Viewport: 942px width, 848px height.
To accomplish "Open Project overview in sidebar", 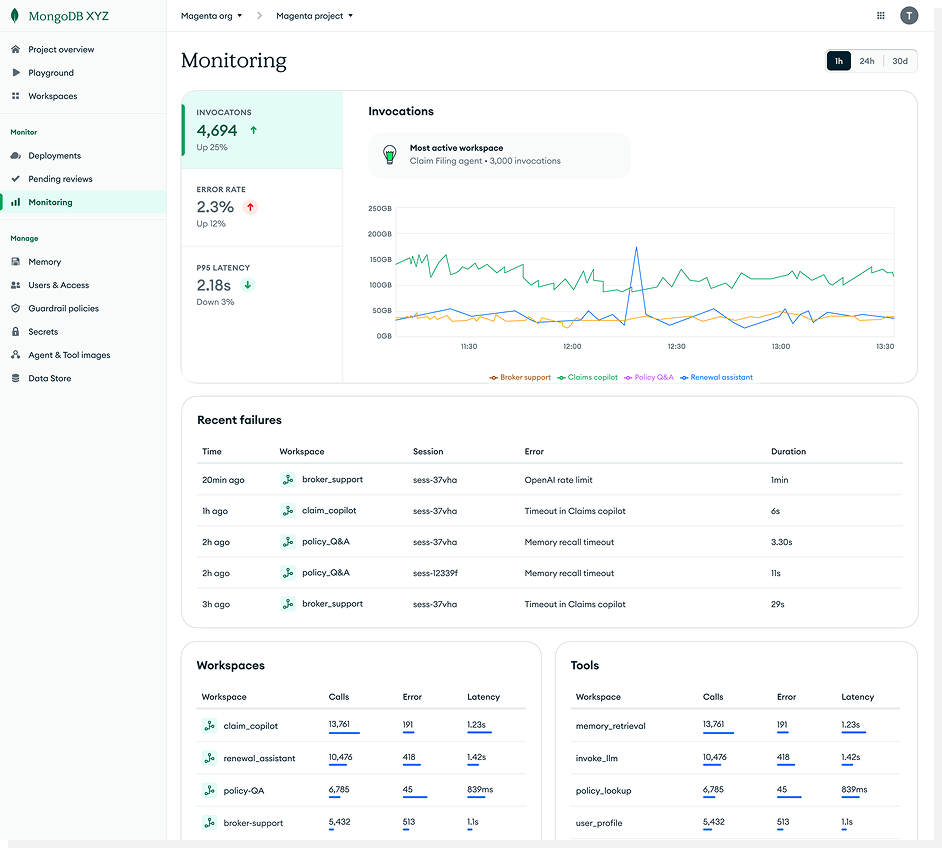I will tap(61, 49).
